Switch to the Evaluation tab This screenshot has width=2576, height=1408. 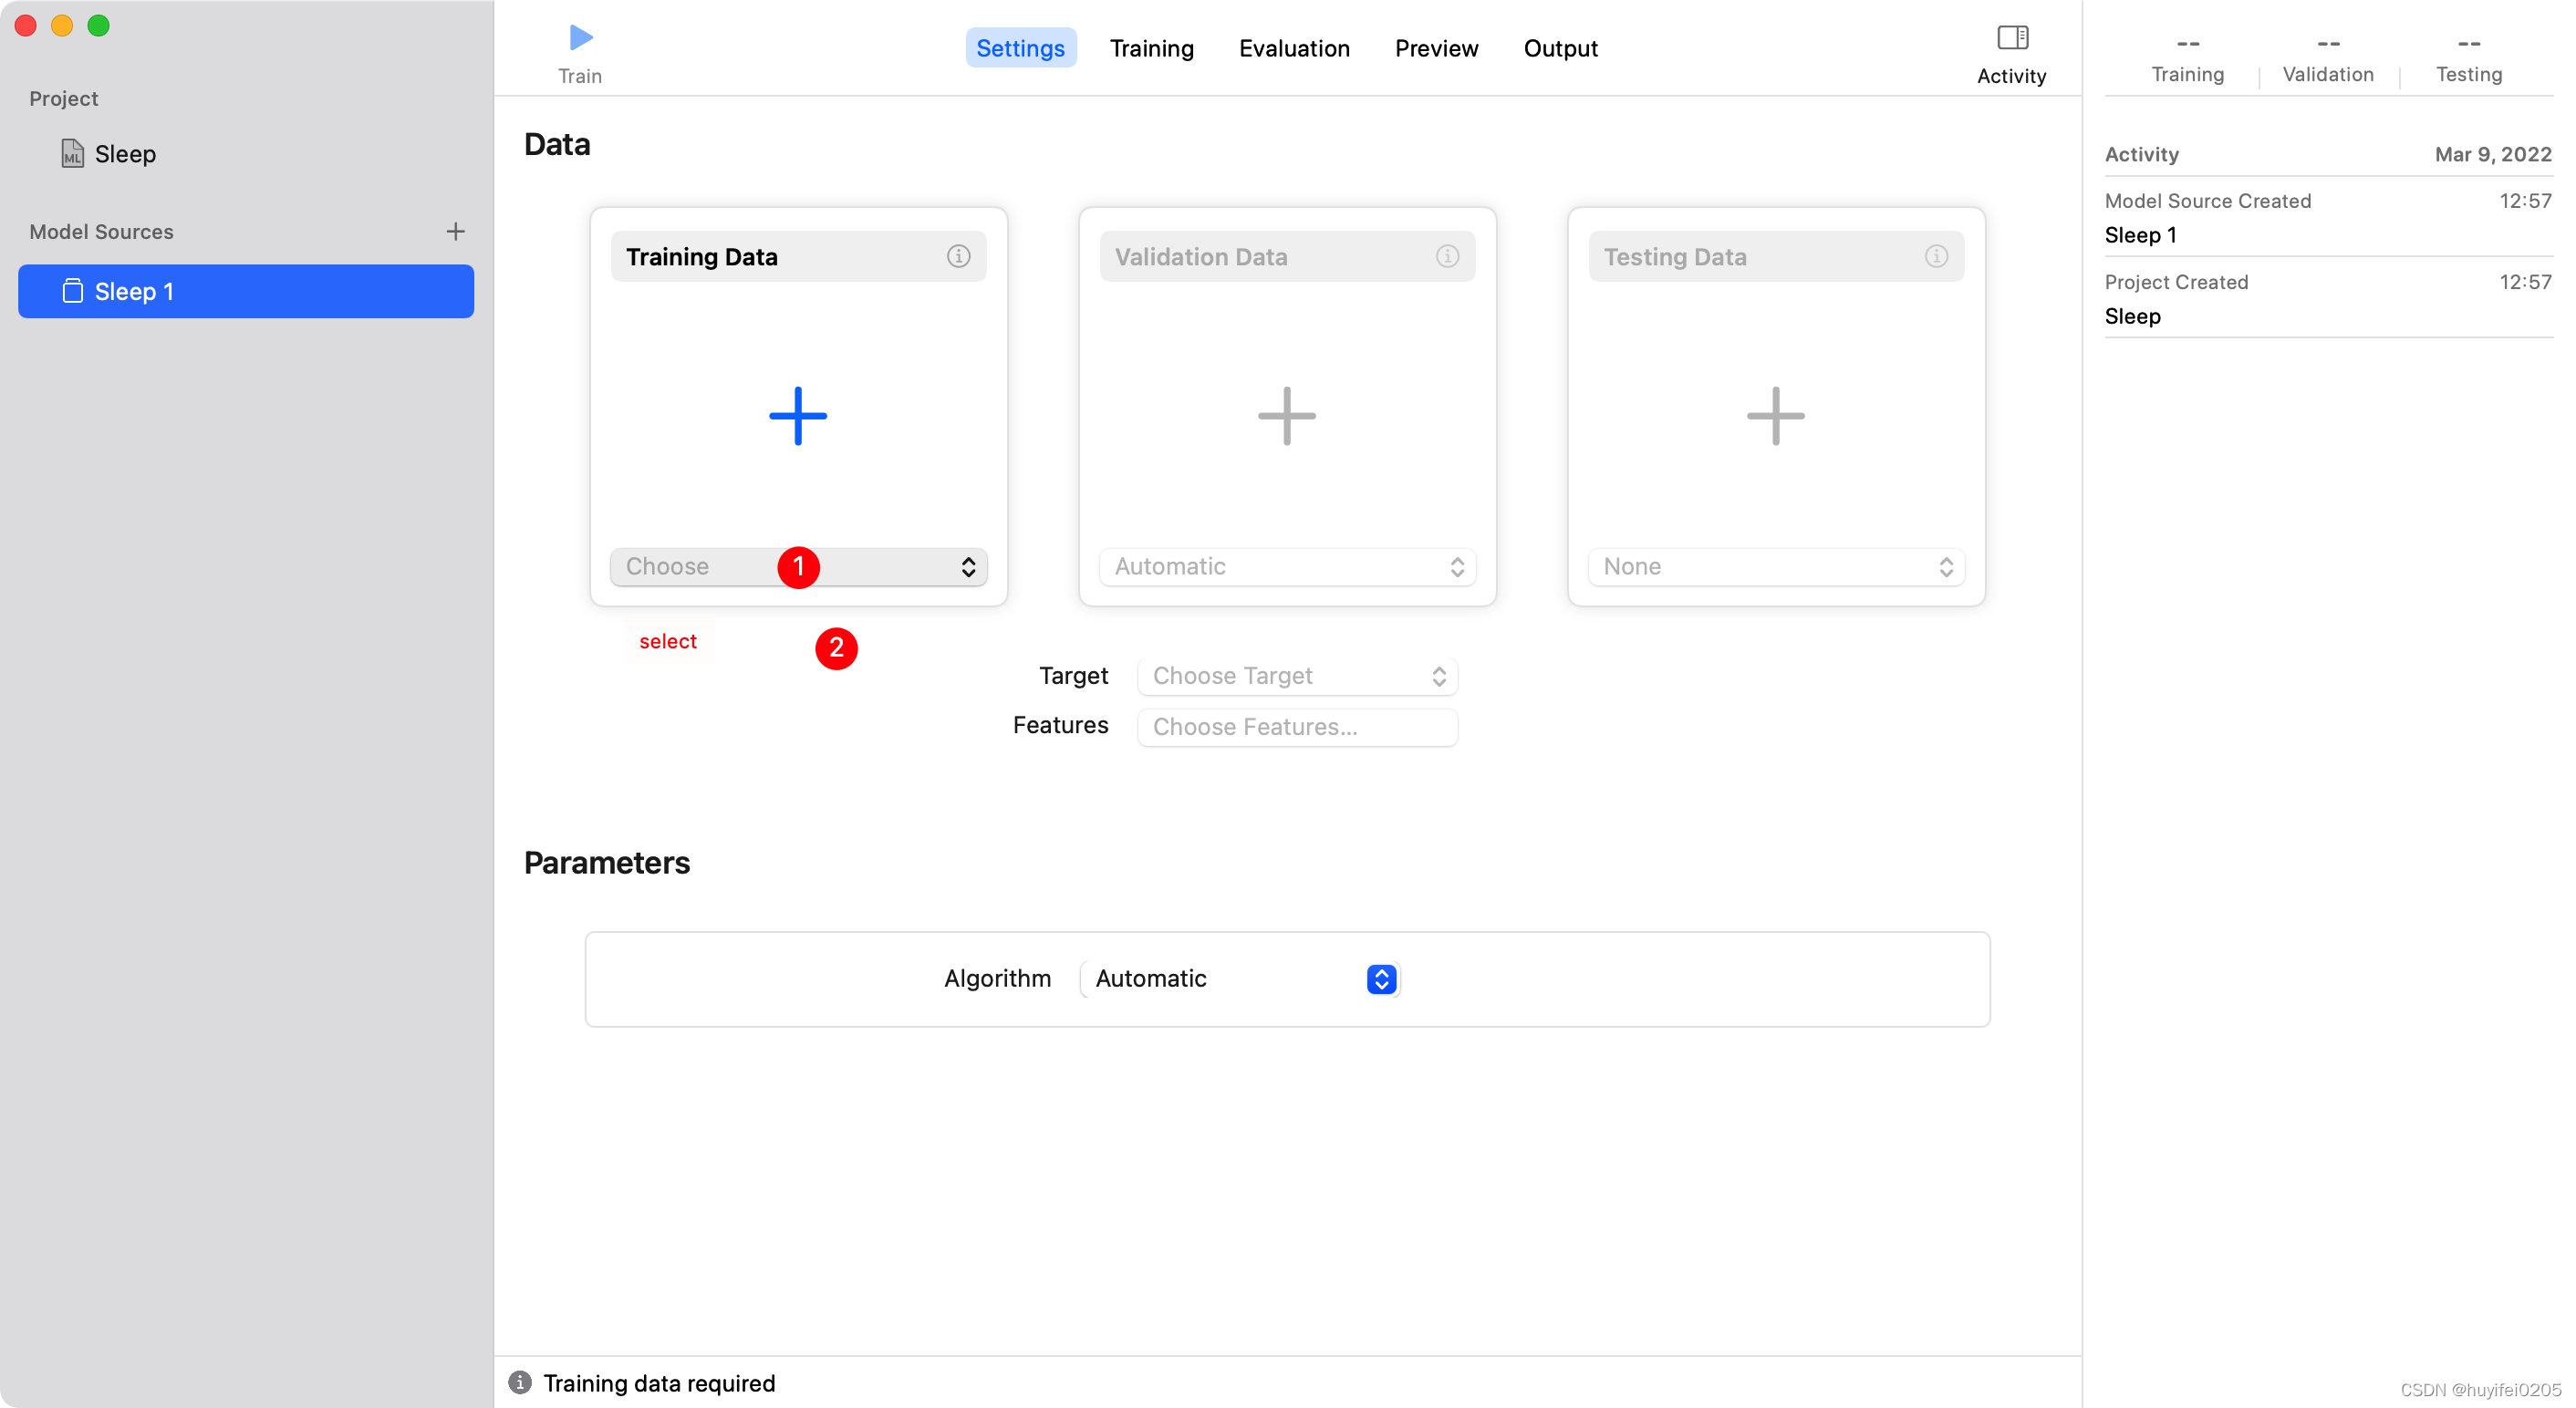pos(1294,48)
